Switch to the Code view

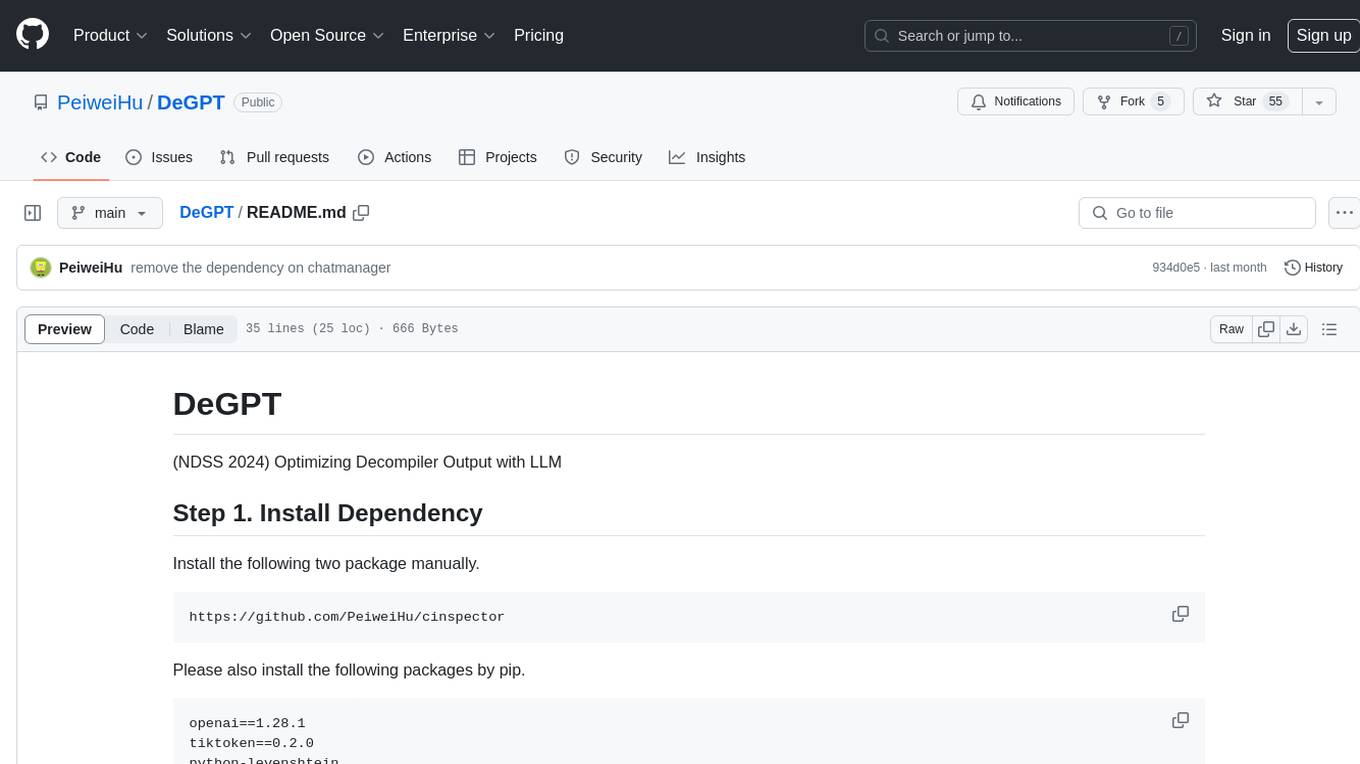pos(137,329)
